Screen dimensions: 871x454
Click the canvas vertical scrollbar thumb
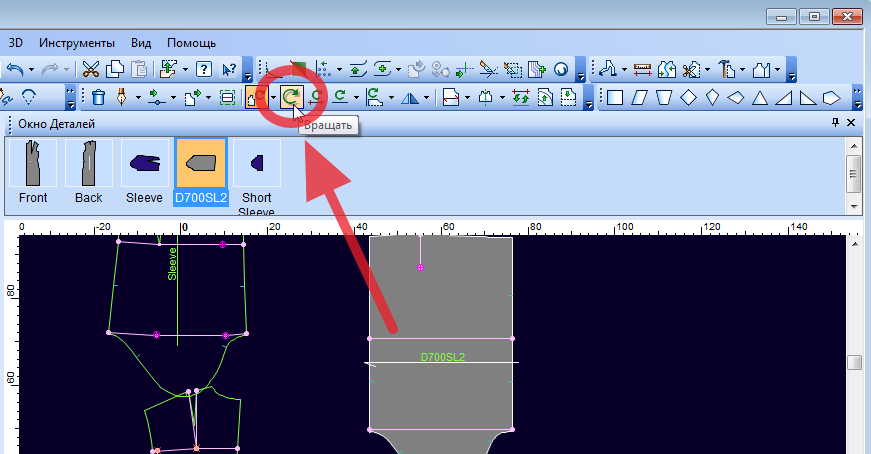tap(855, 362)
